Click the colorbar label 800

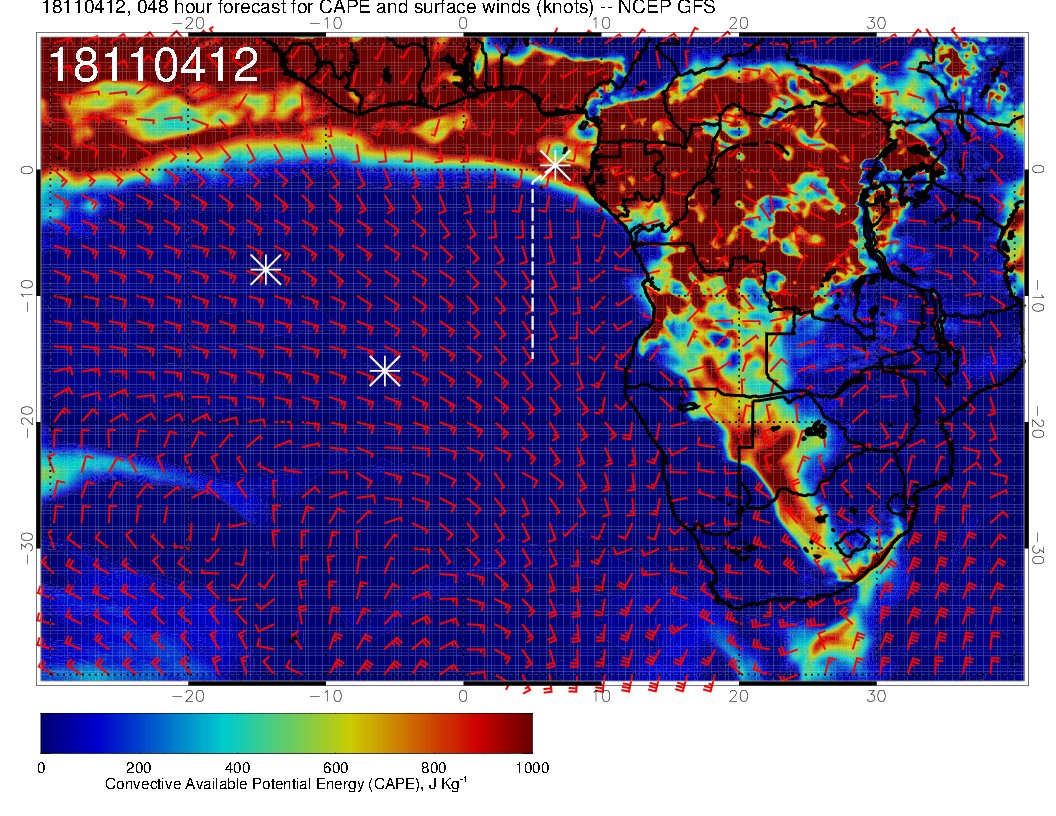click(x=433, y=768)
